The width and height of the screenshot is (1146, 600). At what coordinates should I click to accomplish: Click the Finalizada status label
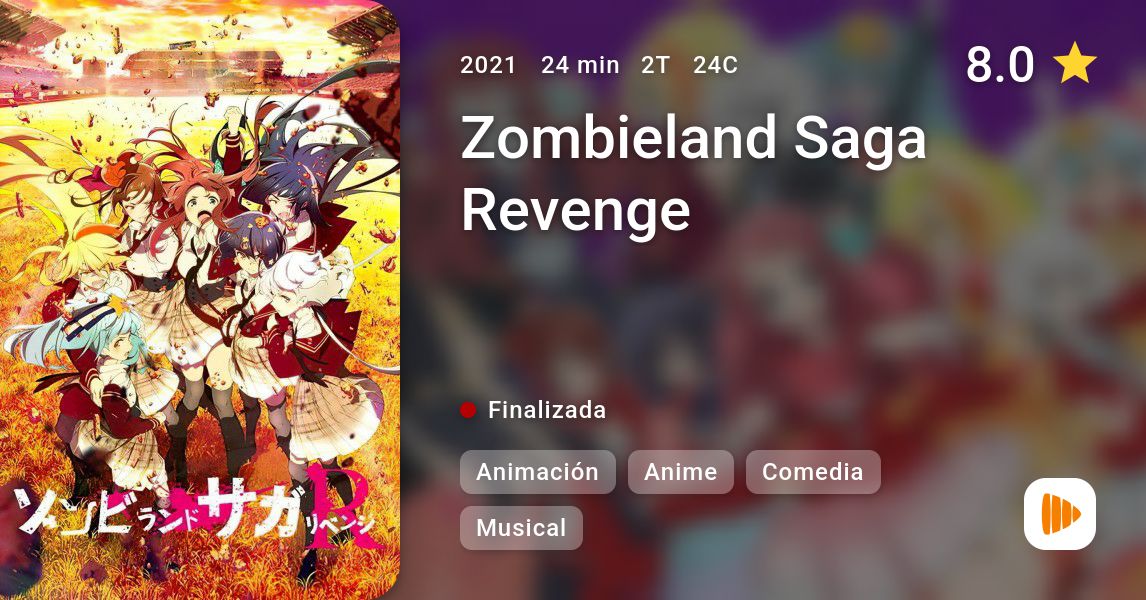click(547, 410)
